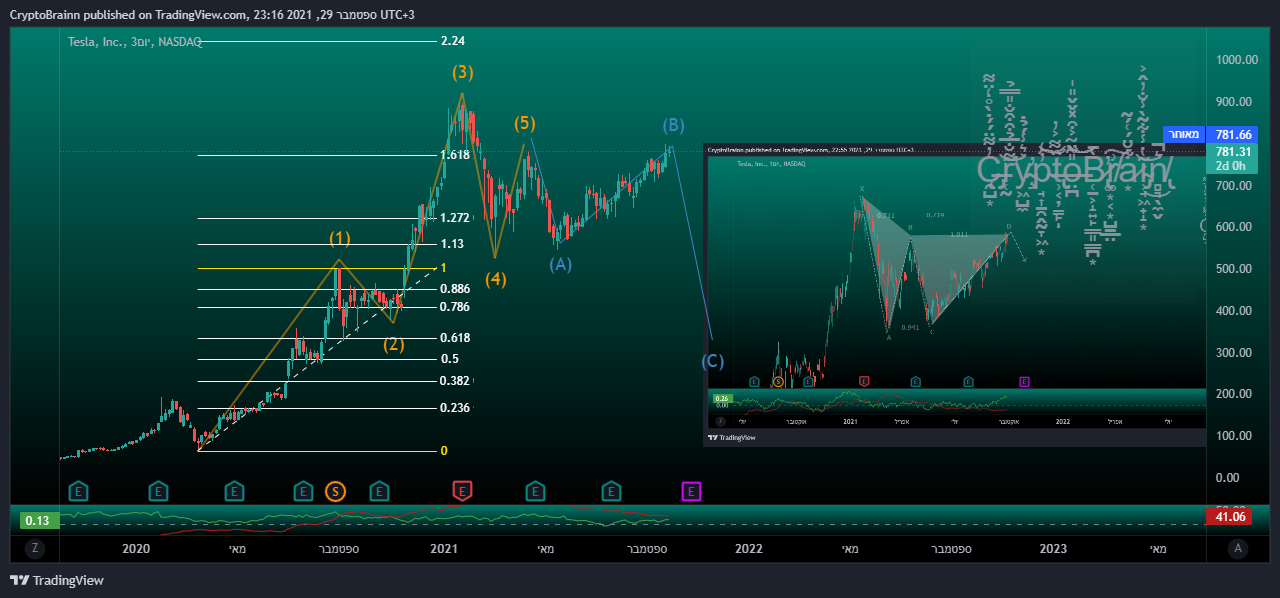Click the green E marker directly left of orange S
The width and height of the screenshot is (1280, 598).
[x=304, y=491]
